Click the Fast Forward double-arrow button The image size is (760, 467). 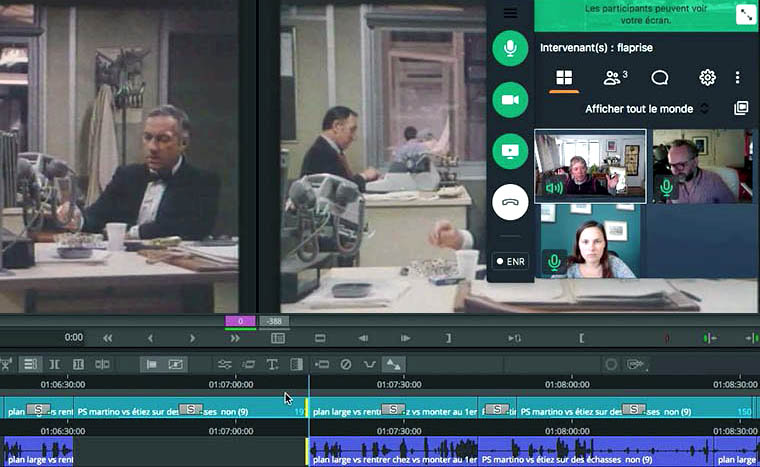(235, 338)
